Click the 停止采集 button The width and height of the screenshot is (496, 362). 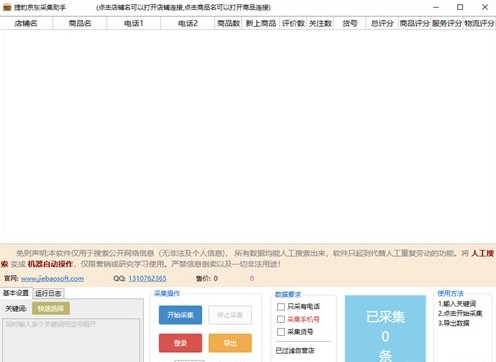[x=230, y=315]
